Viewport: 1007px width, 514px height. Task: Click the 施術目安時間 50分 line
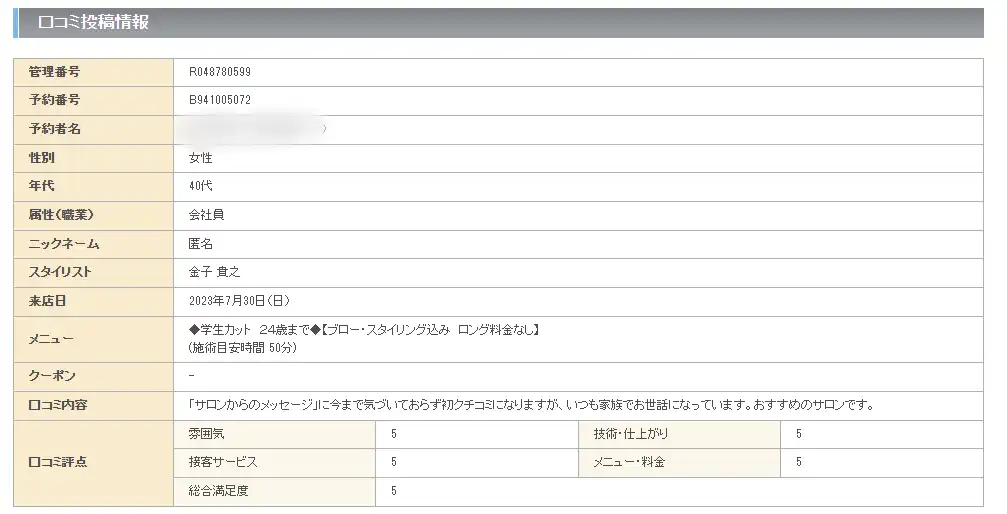(243, 348)
